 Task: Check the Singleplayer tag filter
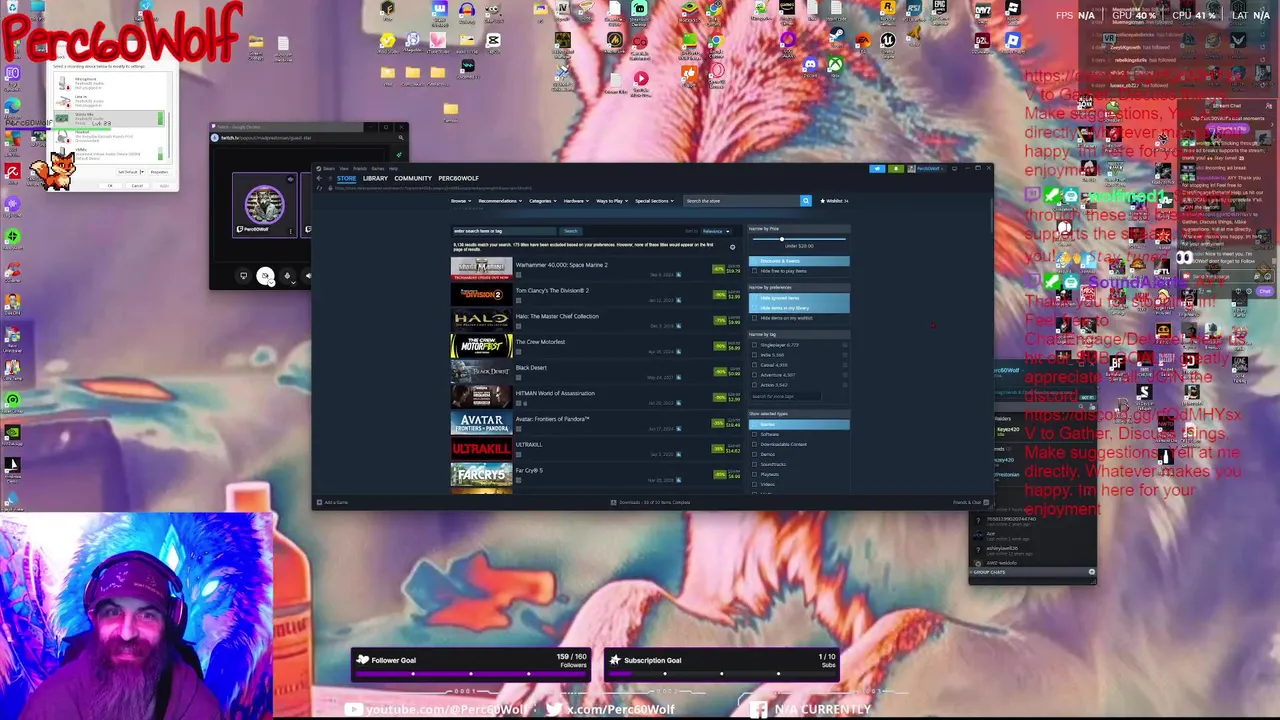point(754,345)
